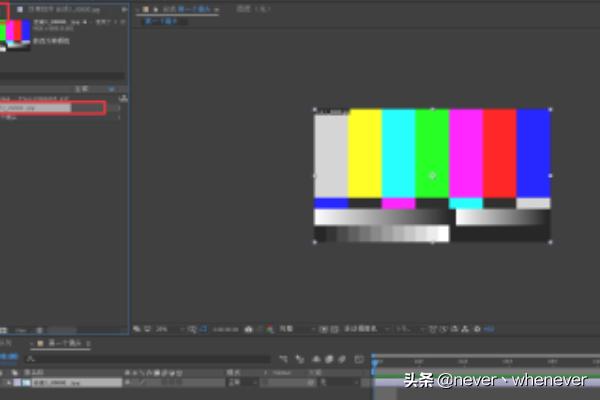
Task: Click the center anchor point of color bars
Action: point(432,175)
